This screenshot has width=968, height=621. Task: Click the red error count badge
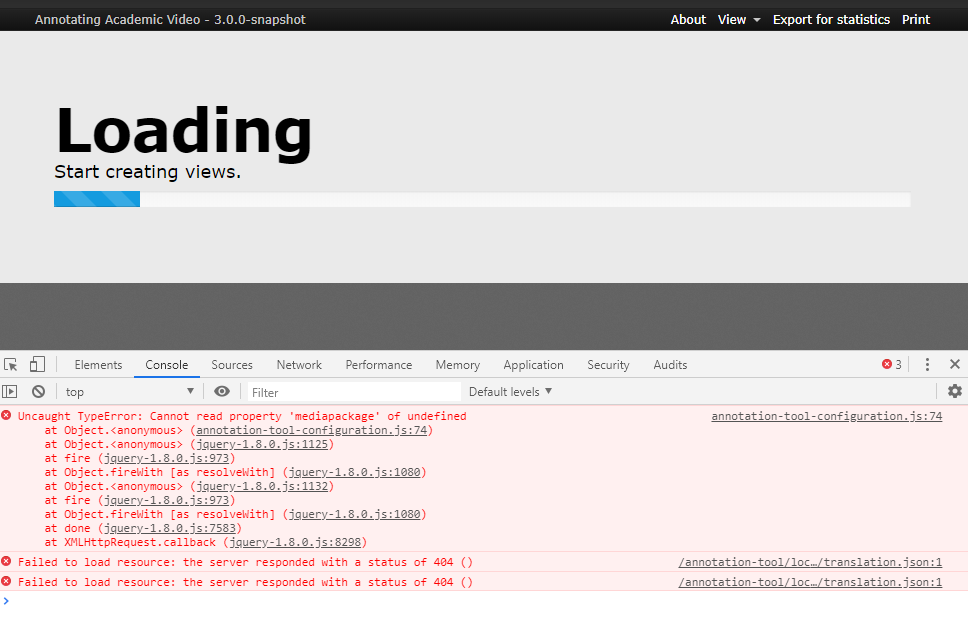pyautogui.click(x=888, y=364)
